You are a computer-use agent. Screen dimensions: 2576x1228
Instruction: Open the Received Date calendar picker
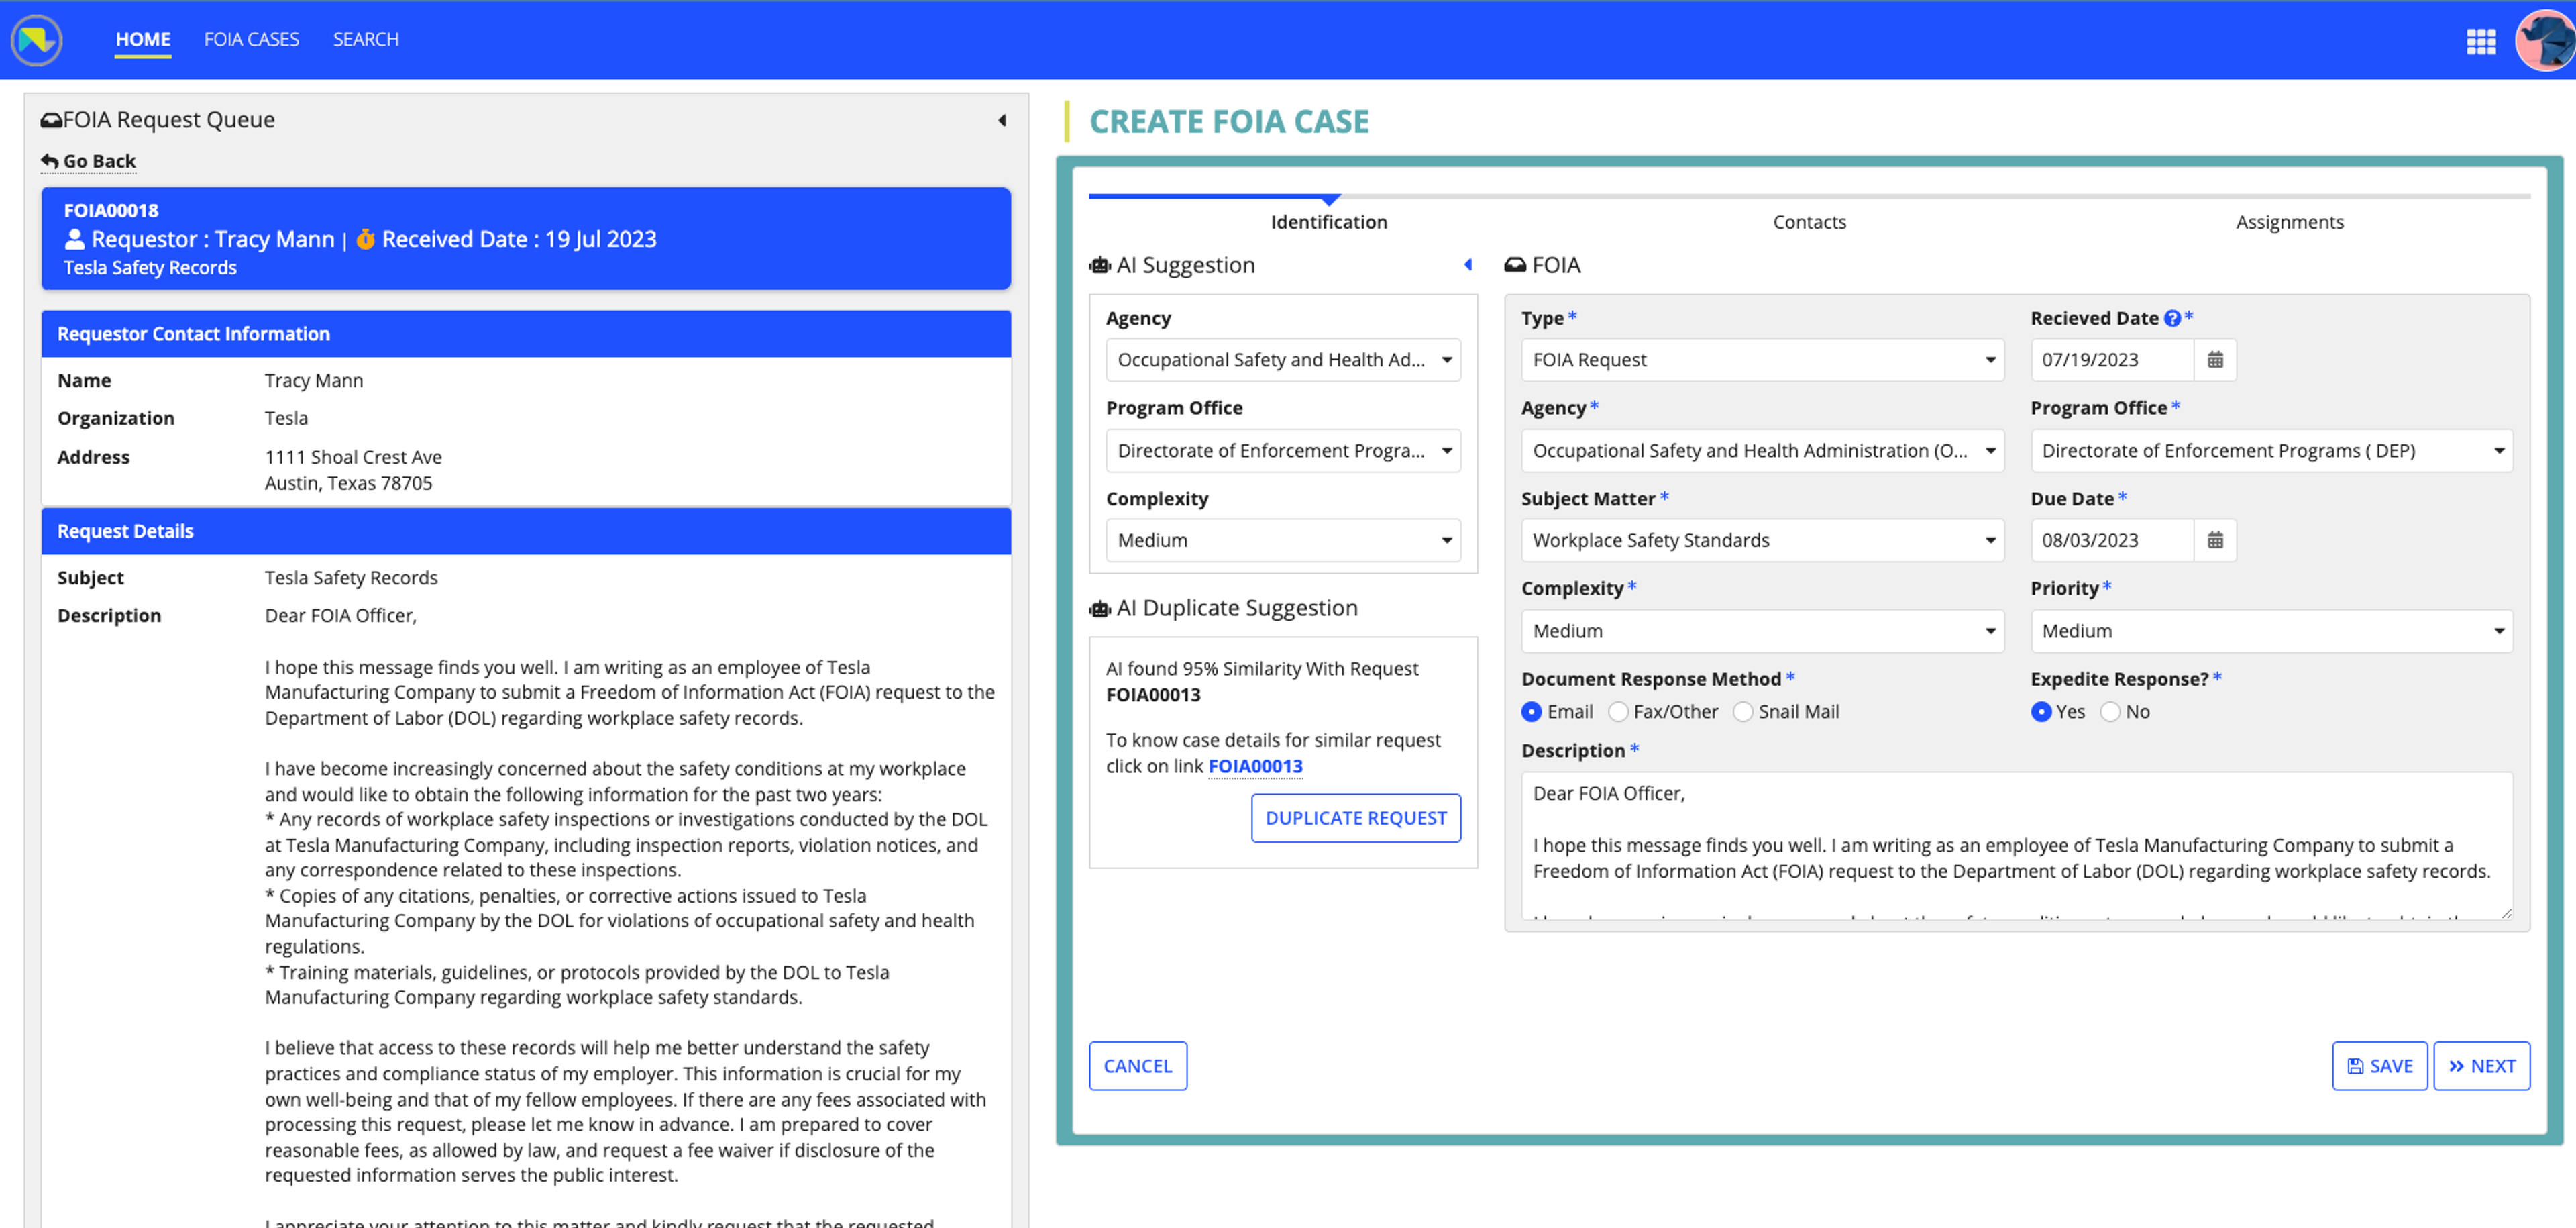[x=2215, y=360]
